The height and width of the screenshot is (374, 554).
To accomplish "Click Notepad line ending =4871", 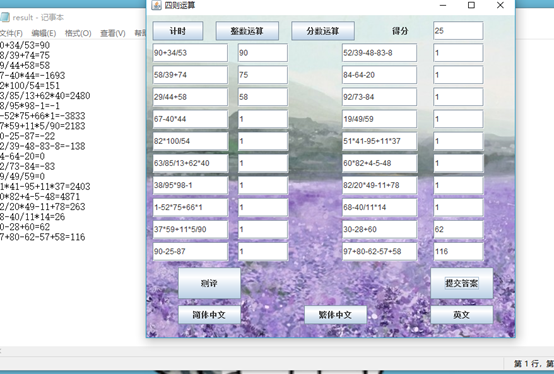I will pyautogui.click(x=40, y=197).
